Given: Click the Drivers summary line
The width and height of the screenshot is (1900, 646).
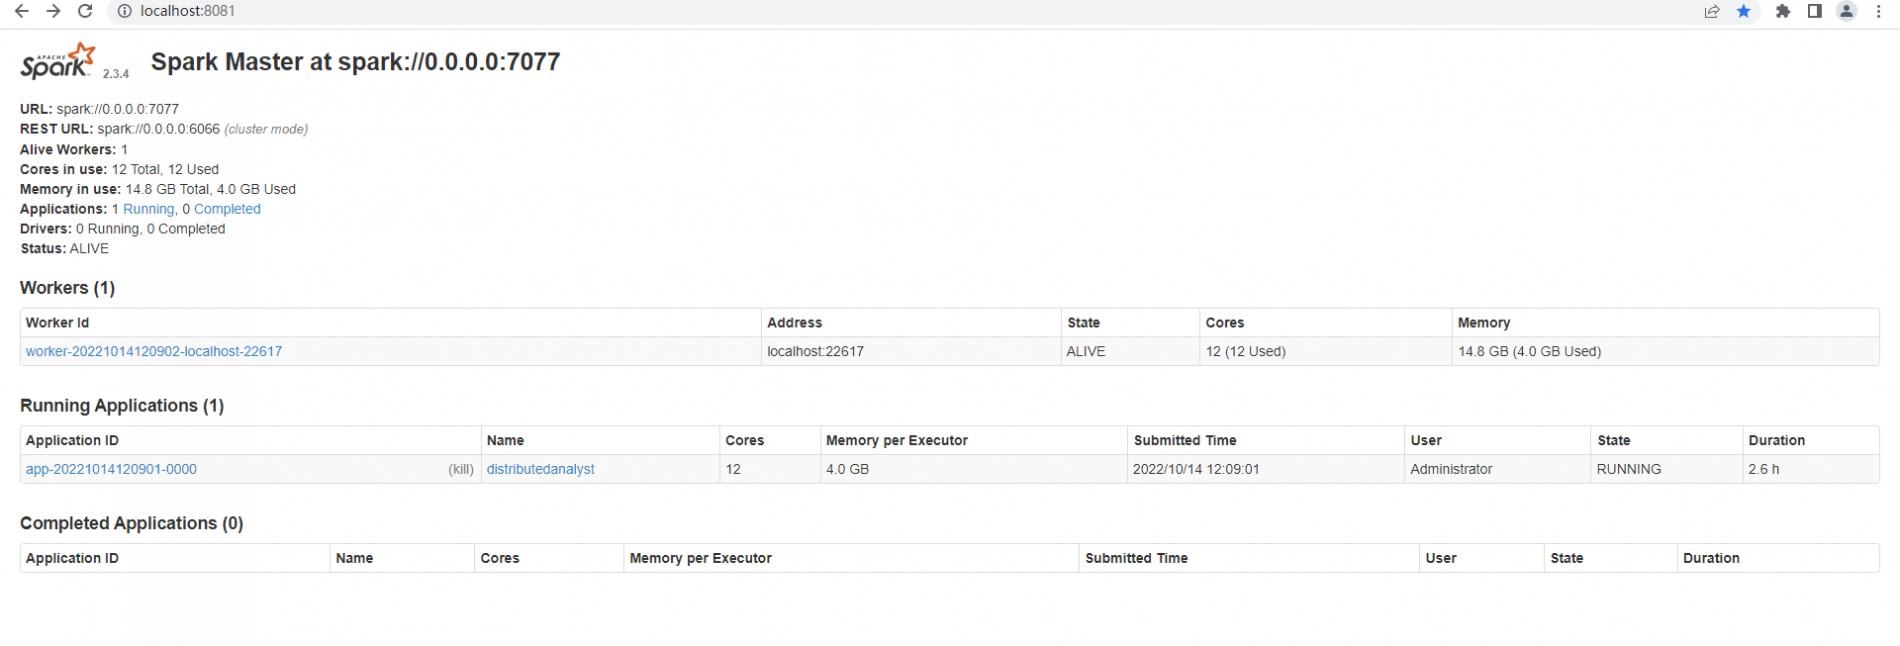Looking at the screenshot, I should tap(122, 229).
